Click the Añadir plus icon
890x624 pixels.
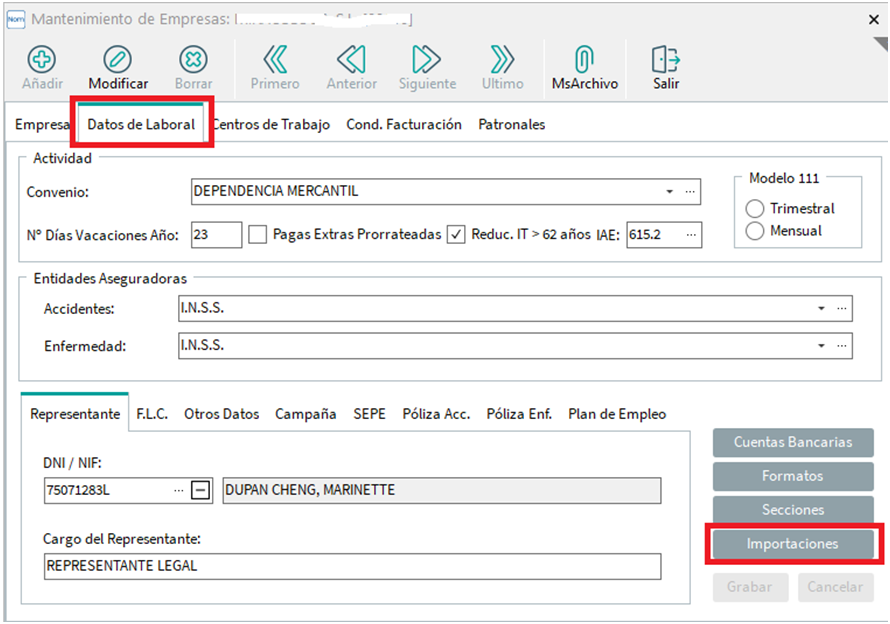pyautogui.click(x=40, y=59)
